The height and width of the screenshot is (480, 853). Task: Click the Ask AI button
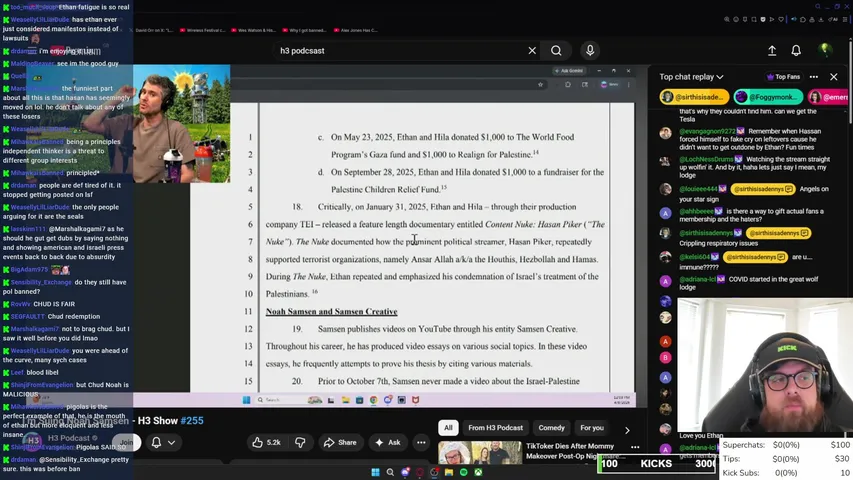(387, 442)
